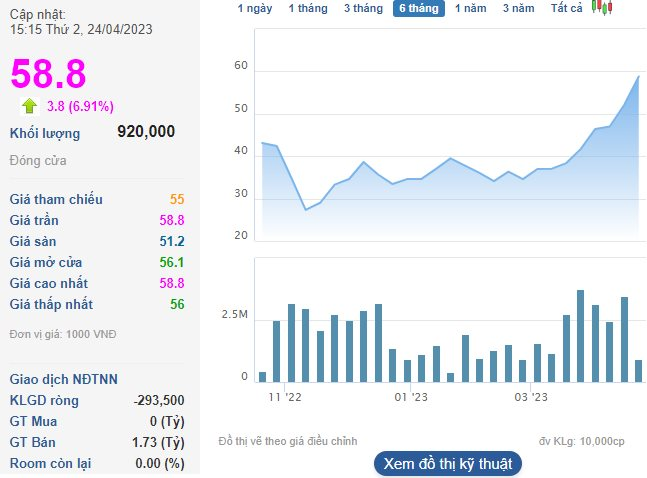Show the 1 năm chart period
This screenshot has width=647, height=478.
click(470, 8)
